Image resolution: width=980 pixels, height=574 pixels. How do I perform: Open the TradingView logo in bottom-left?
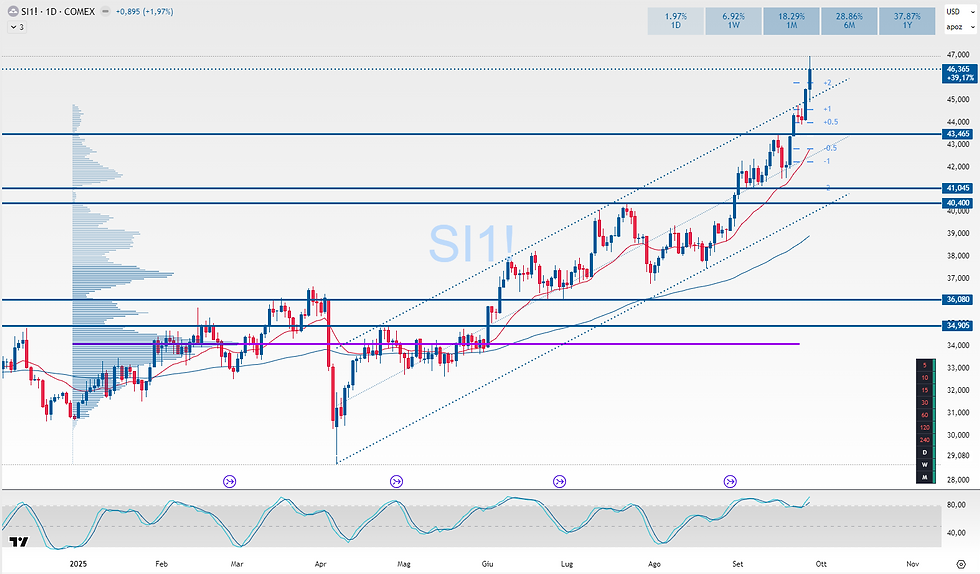coord(19,541)
